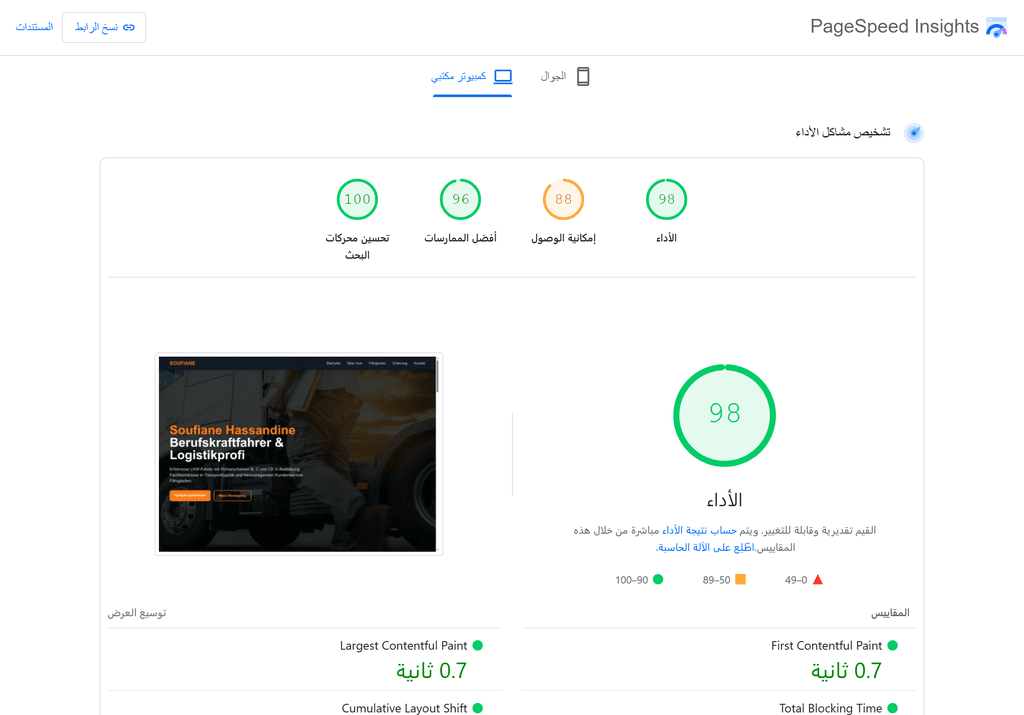Click the mobile phone icon
Viewport: 1024px width, 715px height.
(583, 76)
